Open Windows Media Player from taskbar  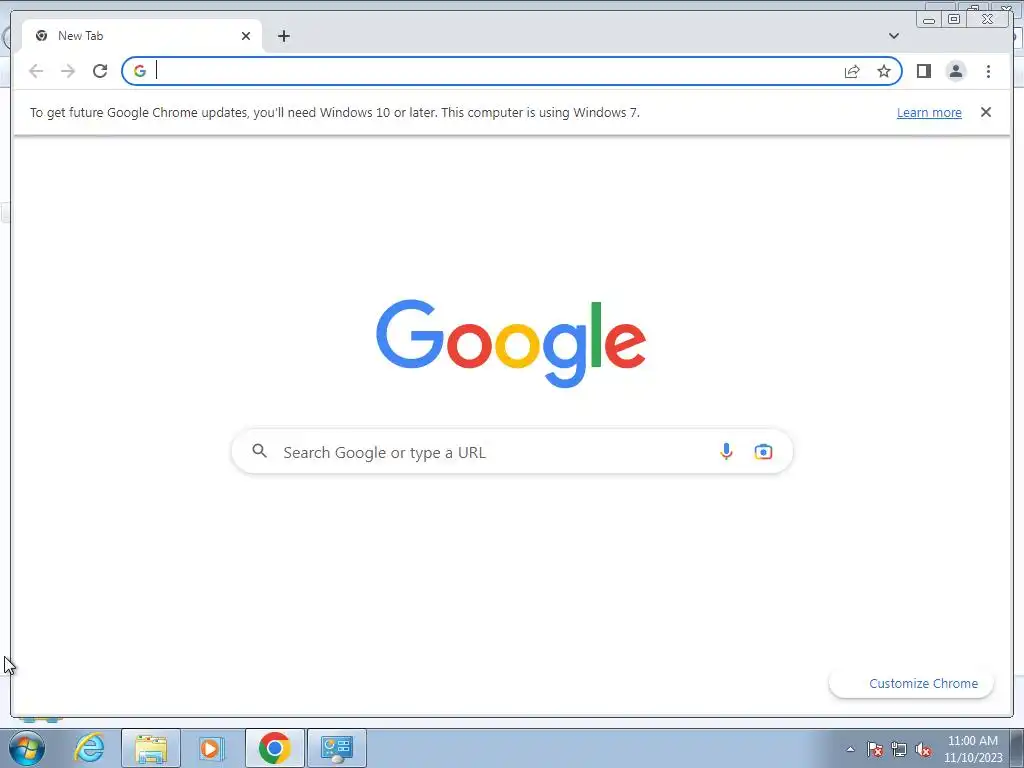[212, 748]
